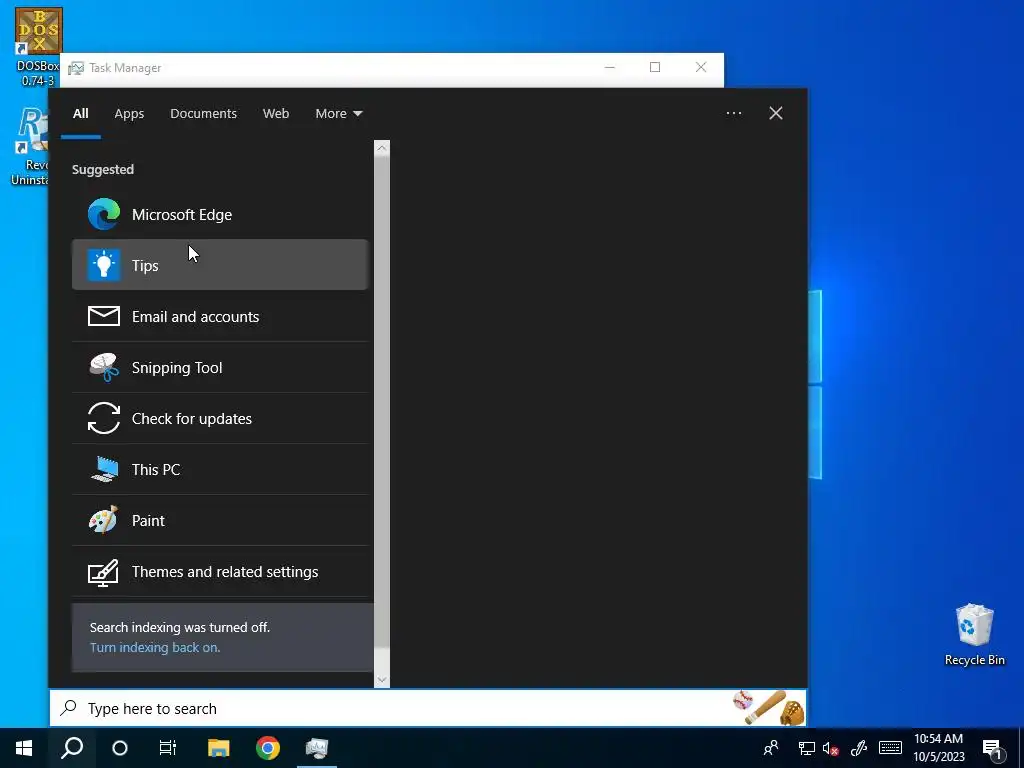1024x768 pixels.
Task: Open Task View on the taskbar
Action: click(168, 748)
